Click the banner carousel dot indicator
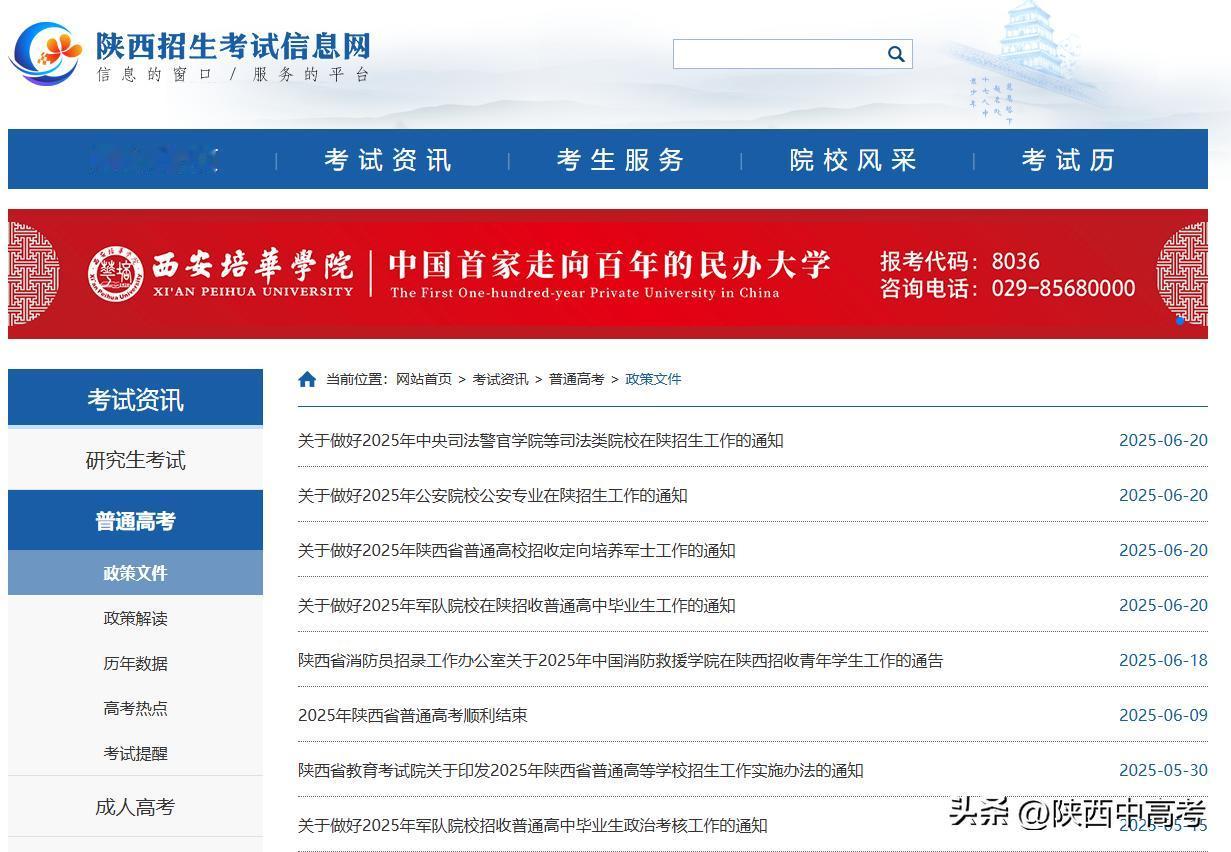The height and width of the screenshot is (852, 1231). tap(1180, 321)
